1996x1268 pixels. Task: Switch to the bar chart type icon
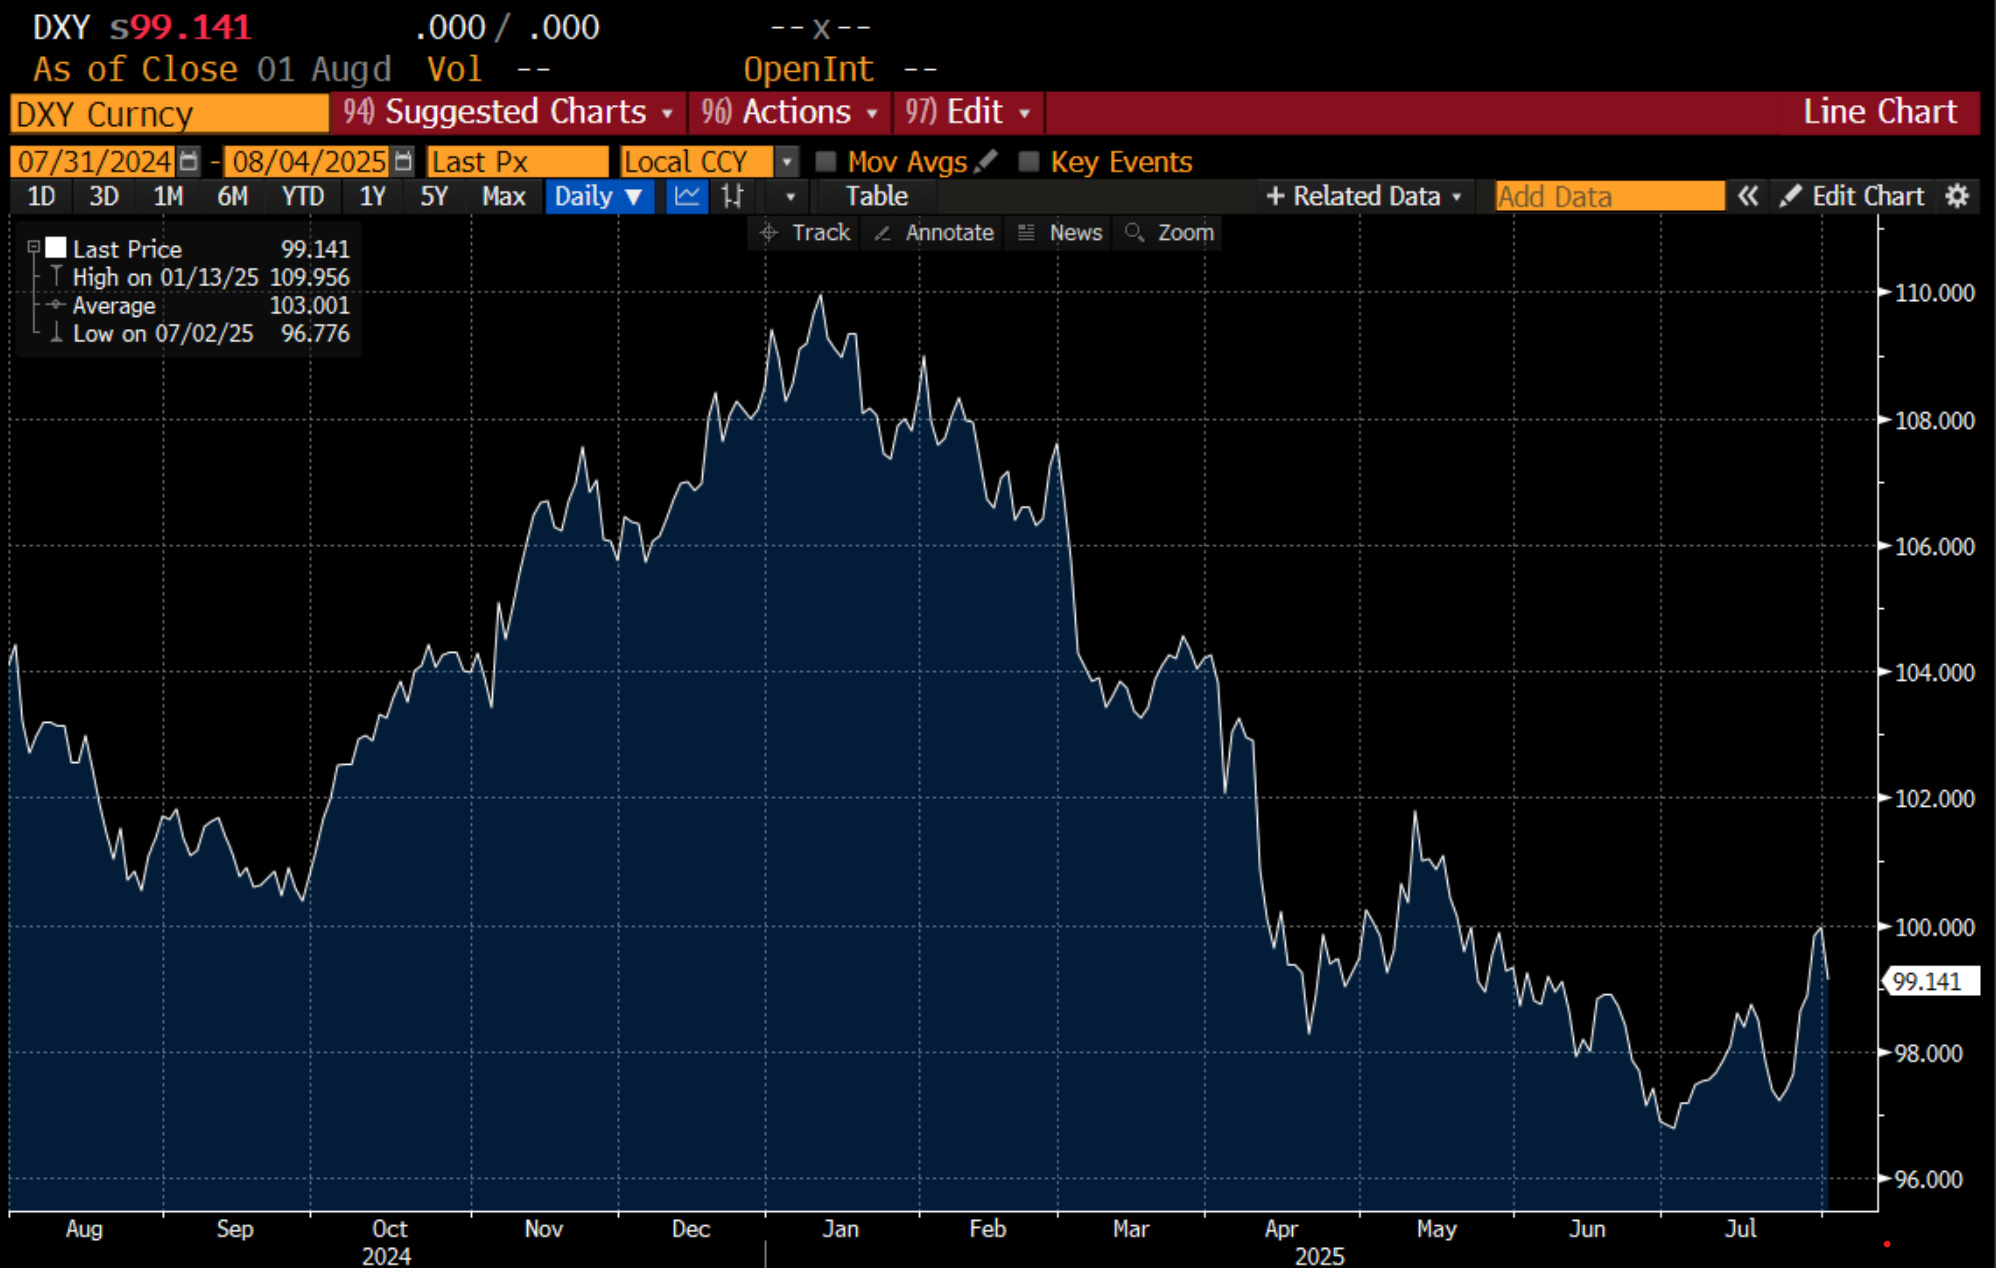click(733, 196)
